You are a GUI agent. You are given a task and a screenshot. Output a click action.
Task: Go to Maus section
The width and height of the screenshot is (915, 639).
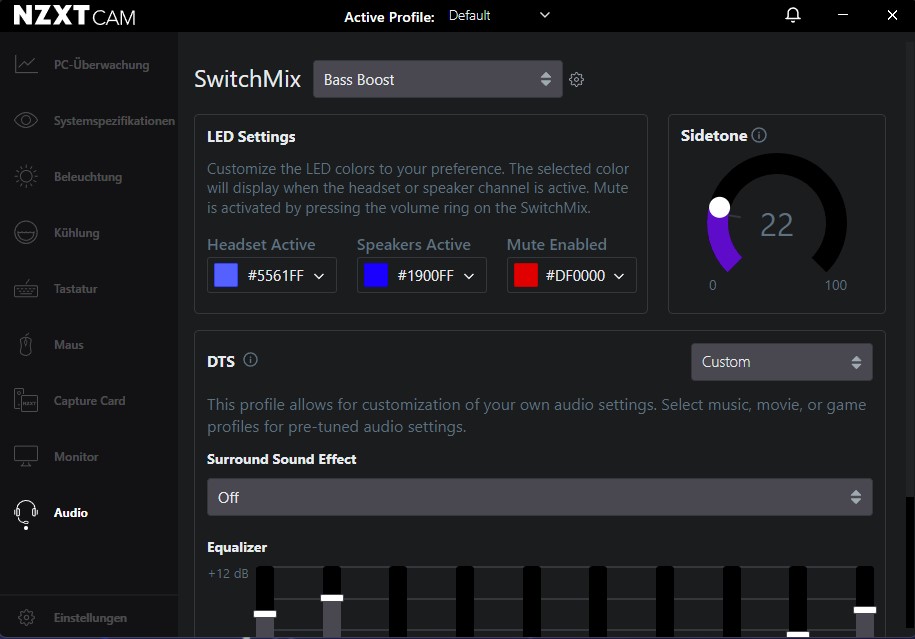[69, 345]
